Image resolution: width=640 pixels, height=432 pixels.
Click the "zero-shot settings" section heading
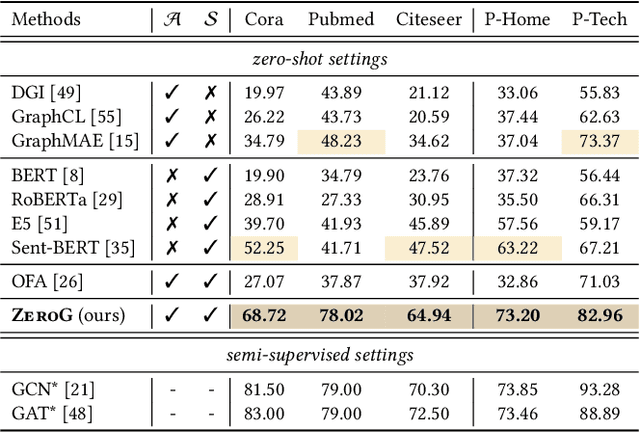pos(319,59)
